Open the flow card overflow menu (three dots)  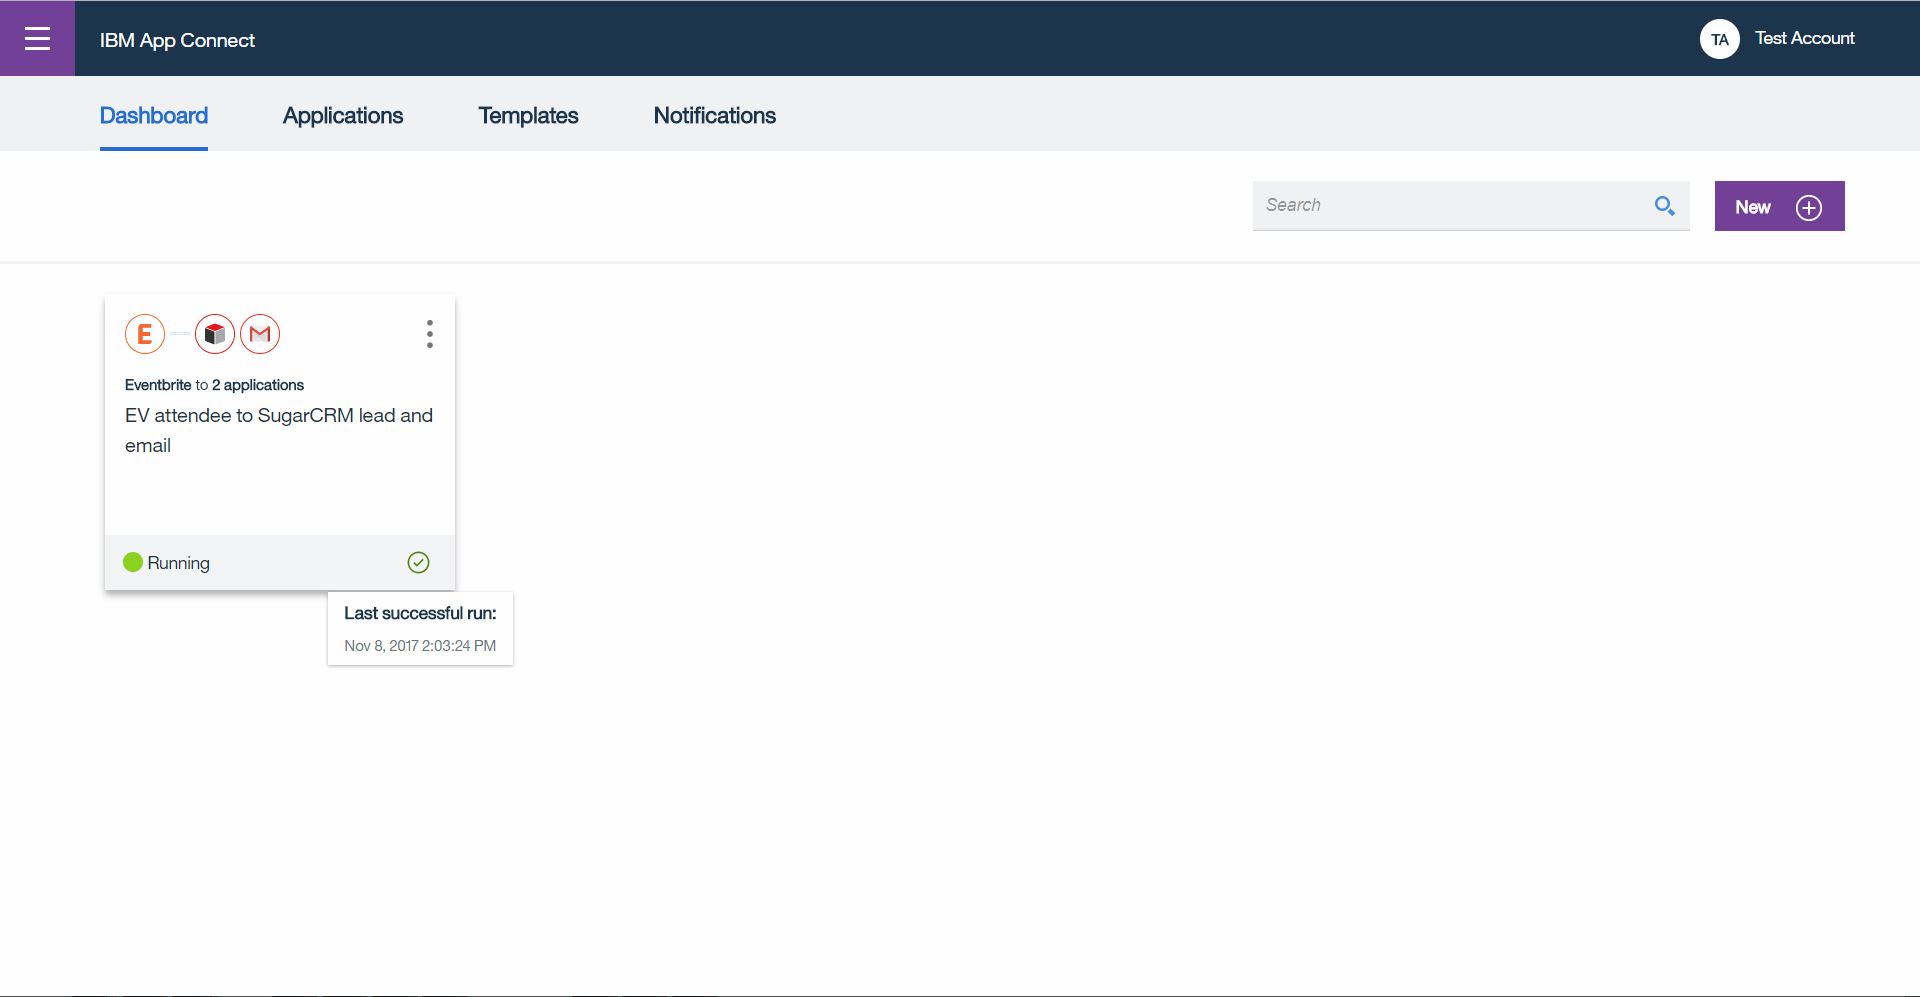pos(429,334)
